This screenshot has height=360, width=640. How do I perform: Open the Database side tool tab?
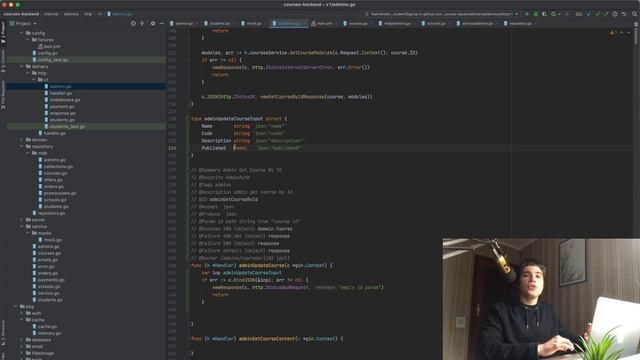point(636,33)
